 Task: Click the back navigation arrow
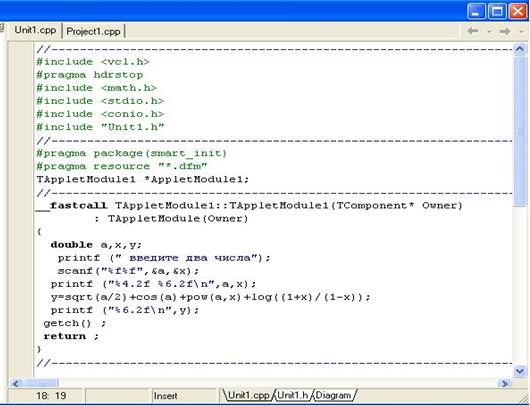coord(473,31)
